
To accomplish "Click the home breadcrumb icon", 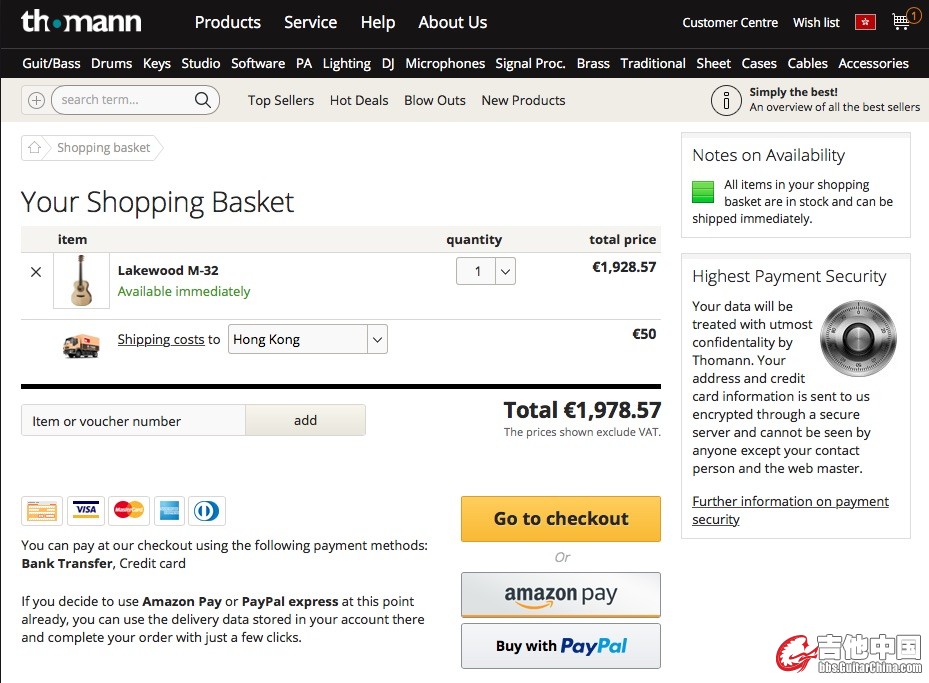I will click(x=35, y=148).
